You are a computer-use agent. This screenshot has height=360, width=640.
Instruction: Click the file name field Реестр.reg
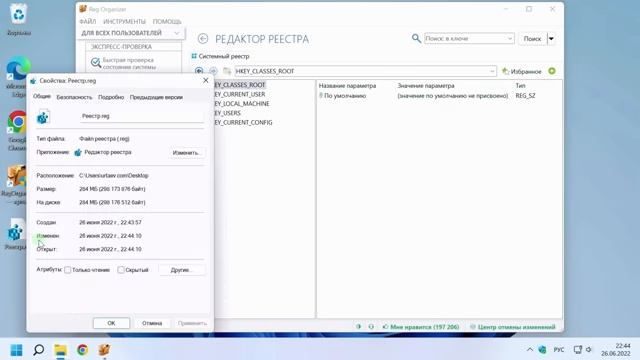[x=142, y=116]
